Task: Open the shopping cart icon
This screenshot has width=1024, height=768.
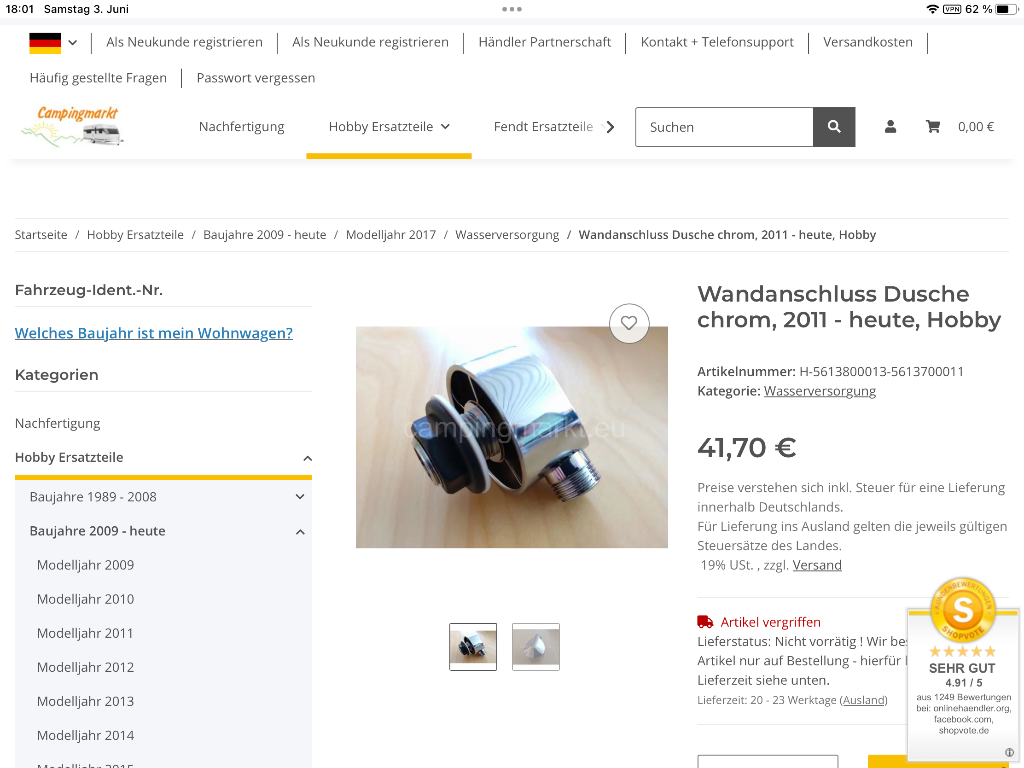Action: point(933,127)
